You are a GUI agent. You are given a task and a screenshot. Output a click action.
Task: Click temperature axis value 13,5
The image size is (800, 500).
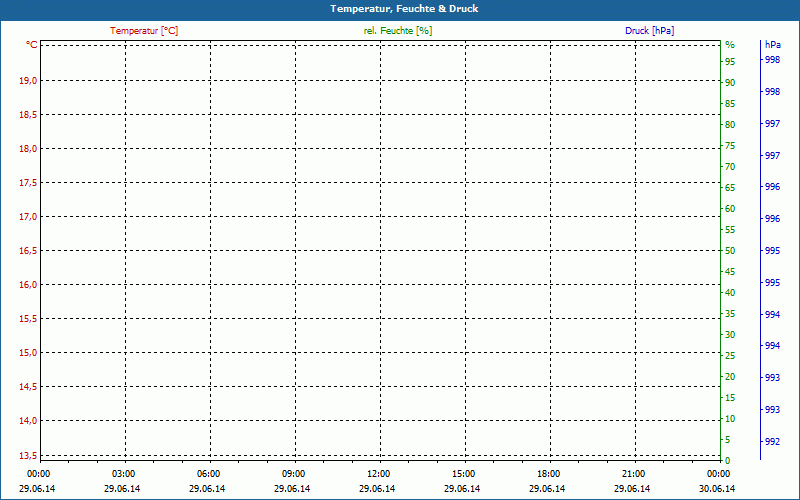tap(28, 455)
